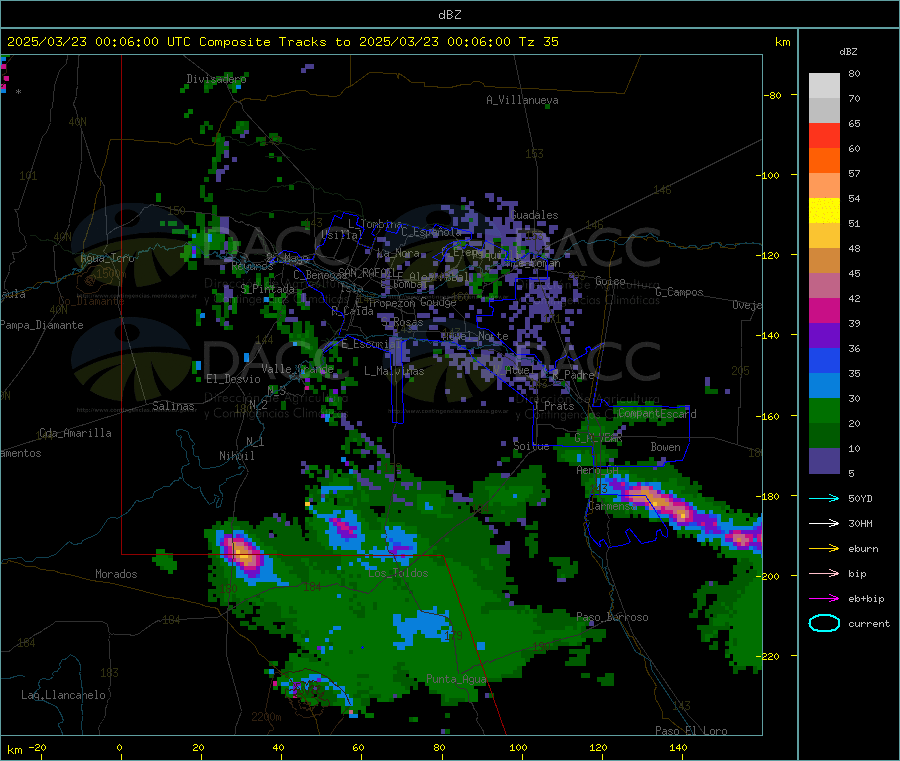Click the '5' dBZ scale value label
The image size is (900, 761).
[851, 473]
